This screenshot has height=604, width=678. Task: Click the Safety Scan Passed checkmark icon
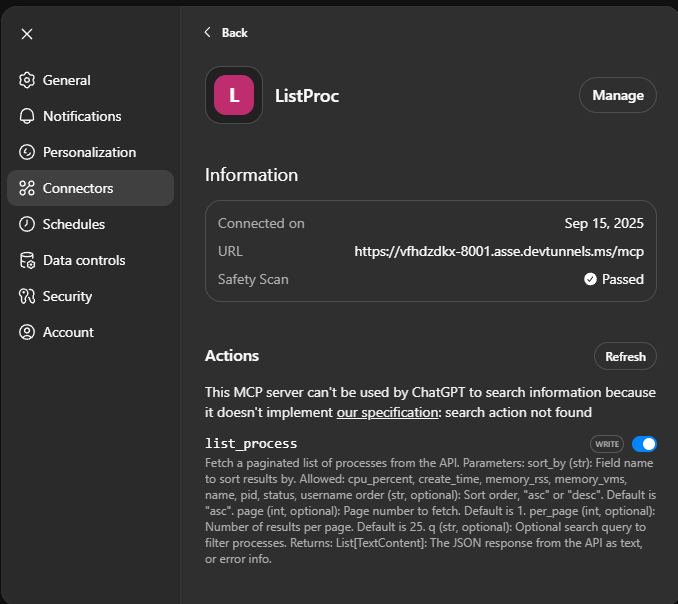590,279
